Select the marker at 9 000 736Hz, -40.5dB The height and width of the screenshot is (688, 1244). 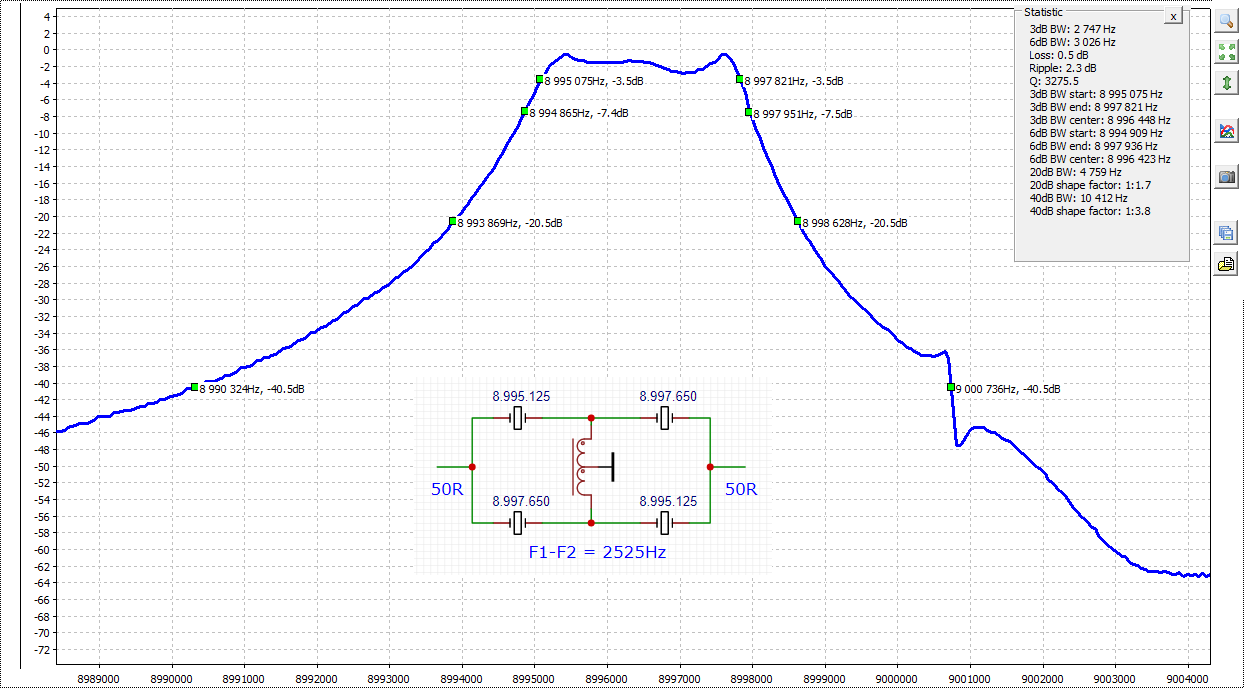coord(950,387)
